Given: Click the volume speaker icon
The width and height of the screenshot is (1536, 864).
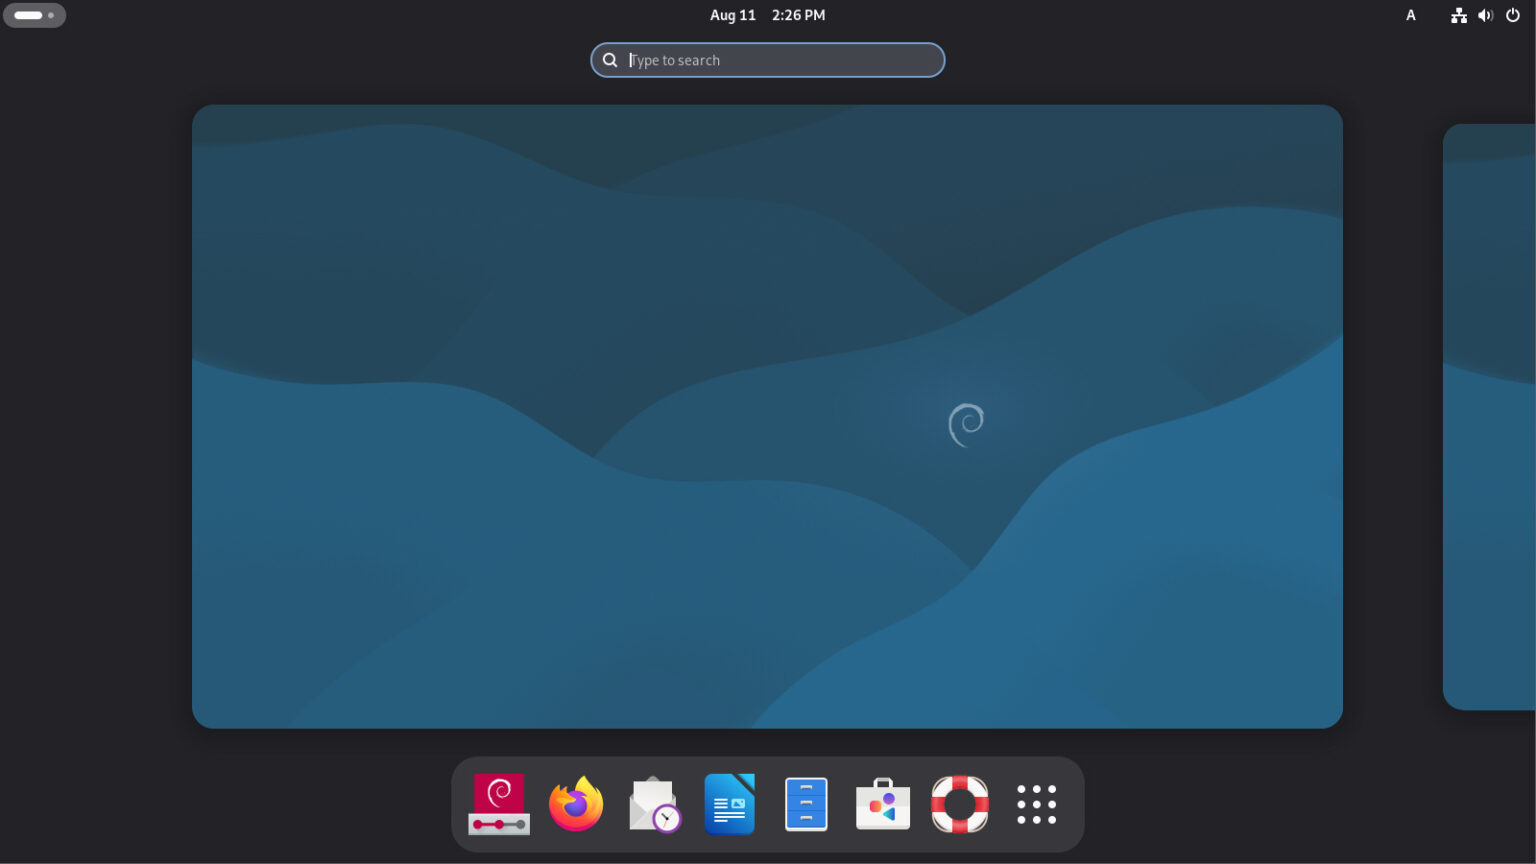Looking at the screenshot, I should tap(1486, 15).
